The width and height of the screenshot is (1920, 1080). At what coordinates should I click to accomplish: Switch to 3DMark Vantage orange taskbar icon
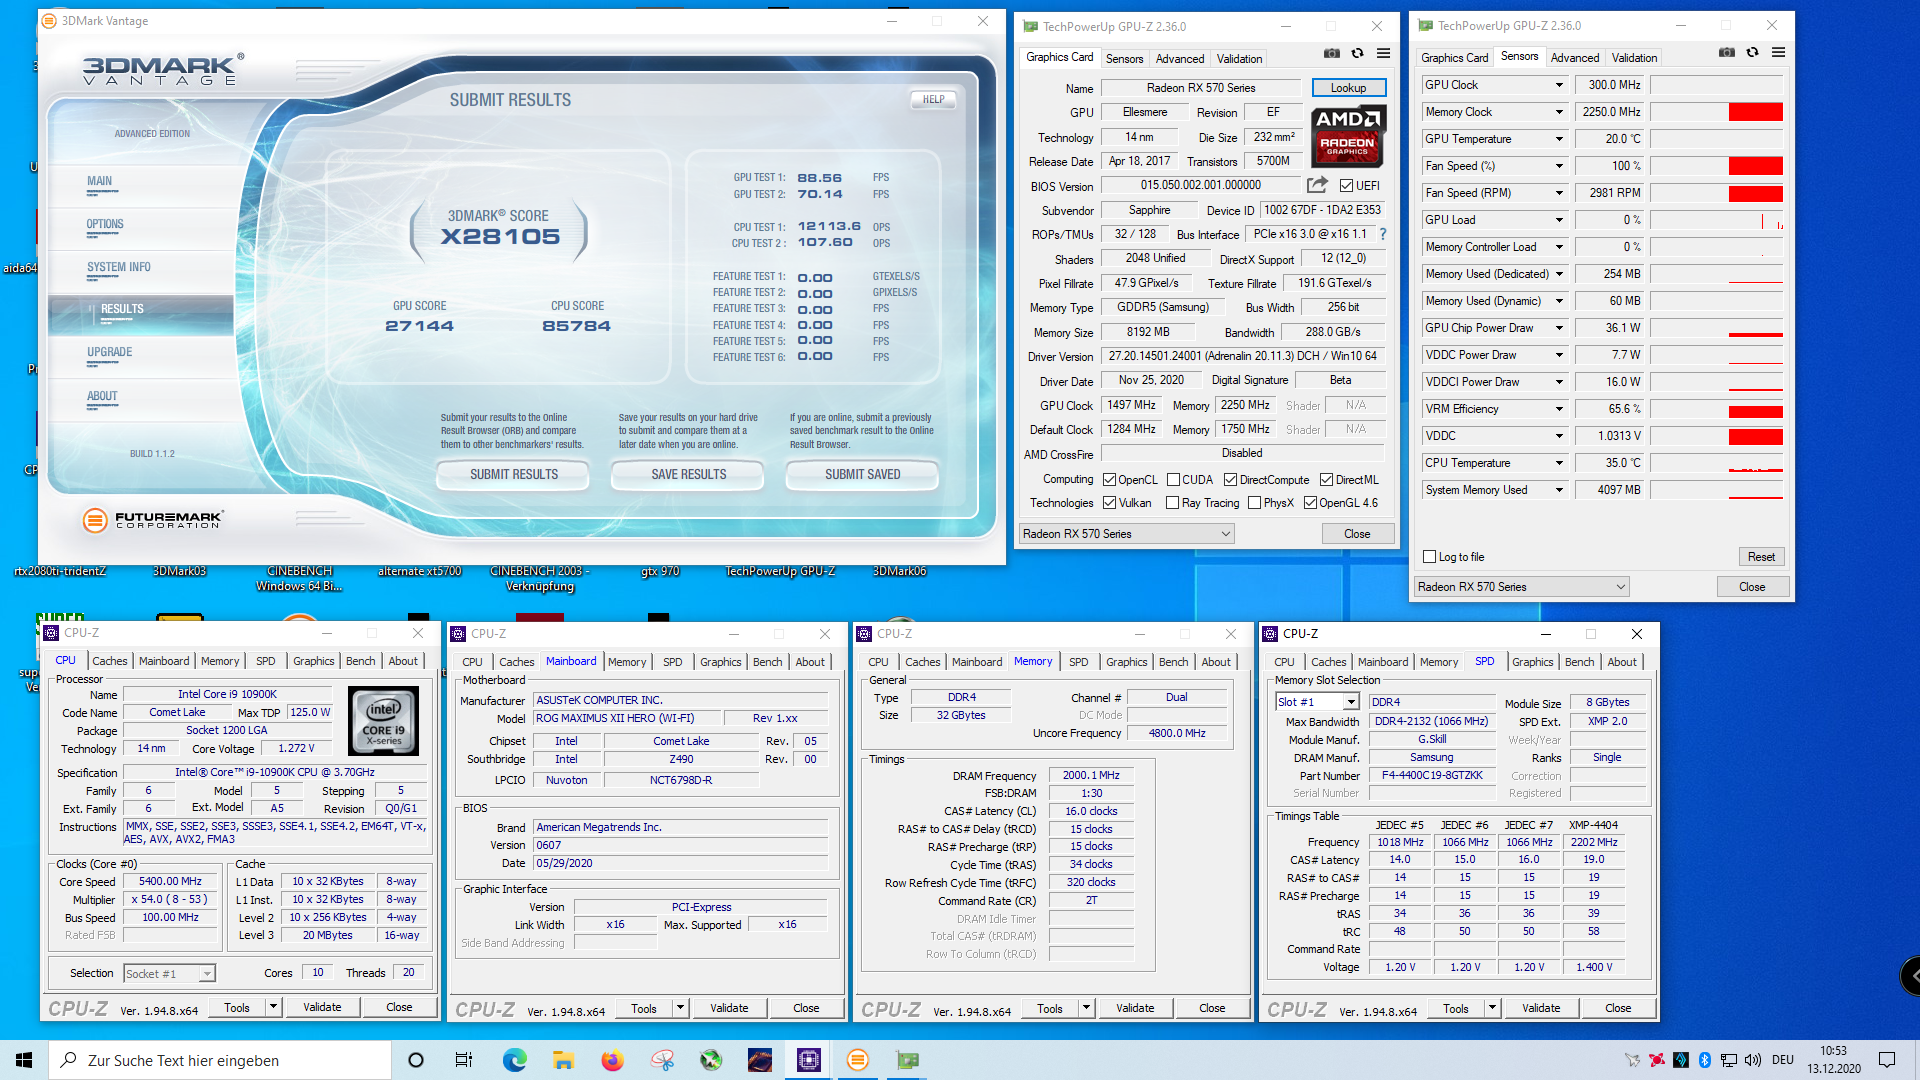(x=858, y=1060)
